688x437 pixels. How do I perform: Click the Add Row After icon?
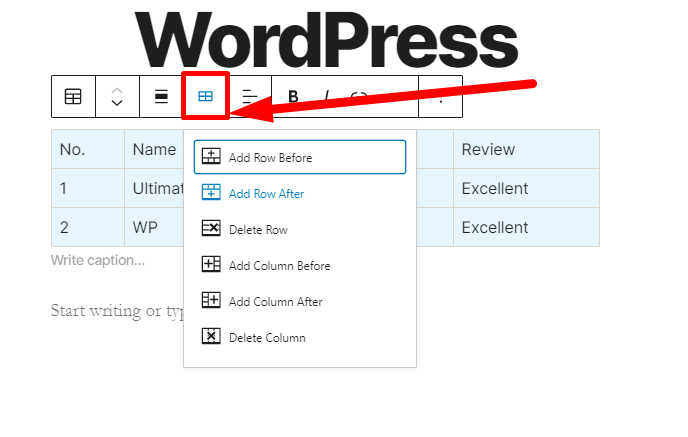click(x=211, y=192)
